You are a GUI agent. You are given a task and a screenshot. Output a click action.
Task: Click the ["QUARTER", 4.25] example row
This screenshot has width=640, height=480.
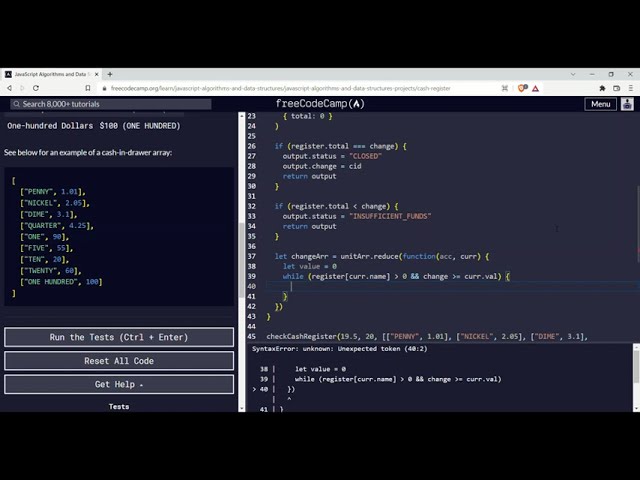[x=57, y=226]
